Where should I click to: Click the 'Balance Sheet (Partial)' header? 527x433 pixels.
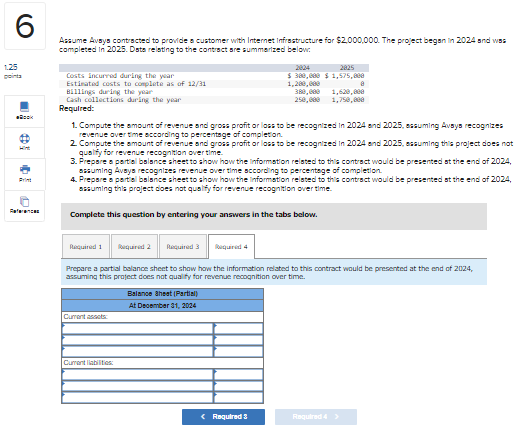[162, 294]
